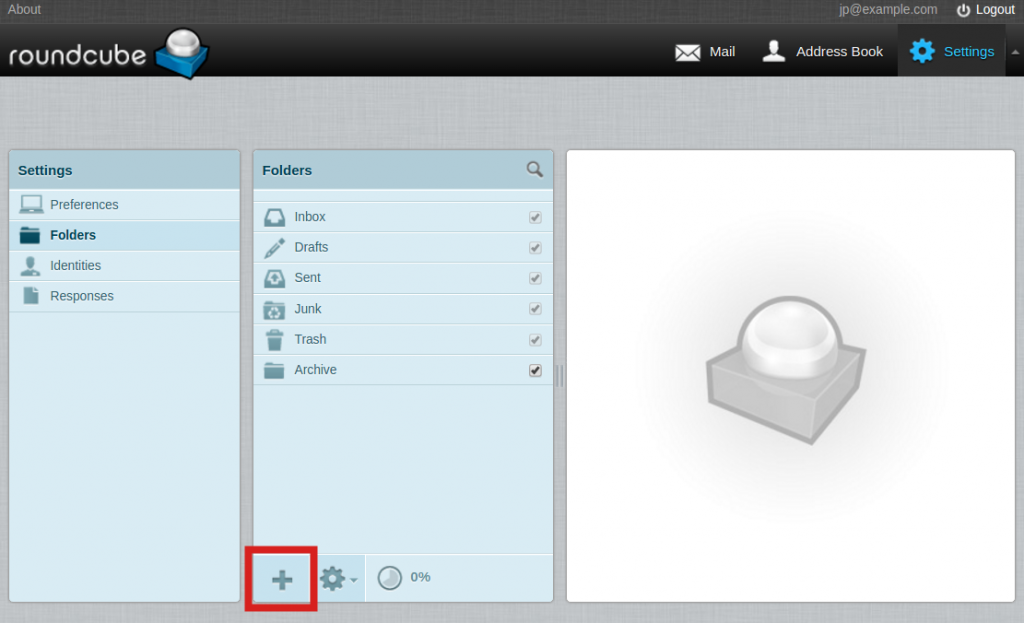Toggle the Trash subscription checkbox
This screenshot has height=623, width=1024.
[536, 340]
